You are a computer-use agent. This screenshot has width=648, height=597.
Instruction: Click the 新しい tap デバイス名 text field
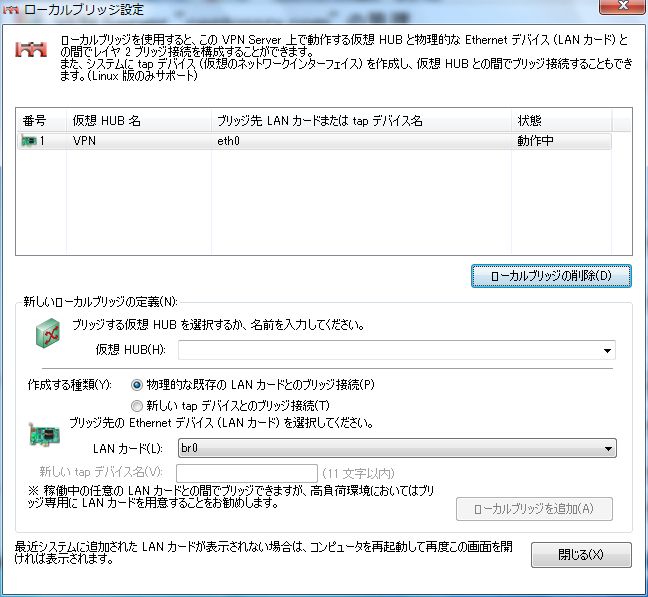pos(247,473)
